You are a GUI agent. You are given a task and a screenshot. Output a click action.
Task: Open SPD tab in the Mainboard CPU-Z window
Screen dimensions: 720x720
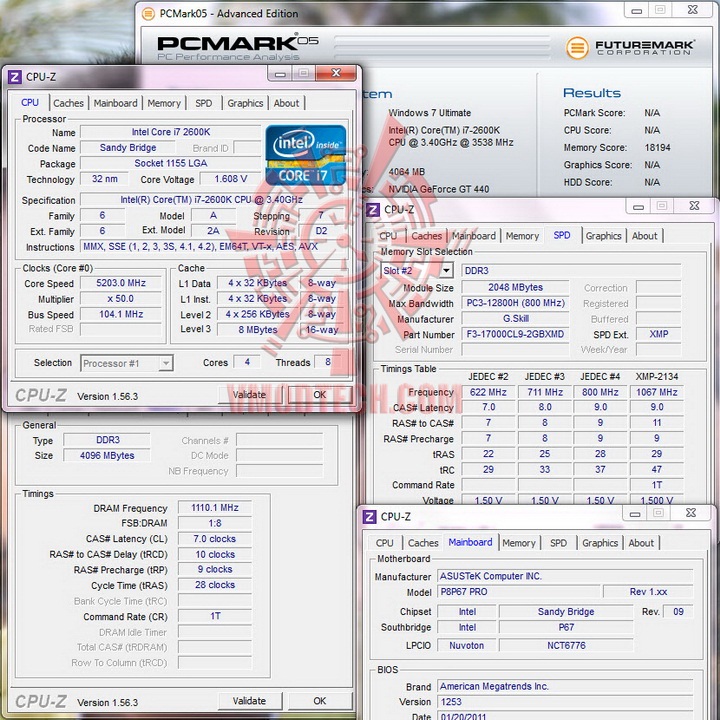coord(558,543)
